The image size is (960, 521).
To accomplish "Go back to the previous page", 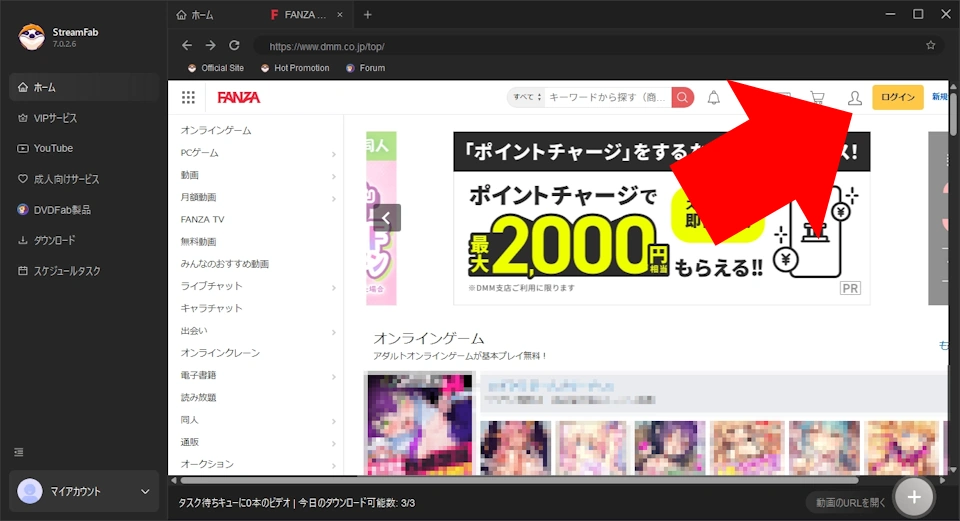I will coord(187,45).
